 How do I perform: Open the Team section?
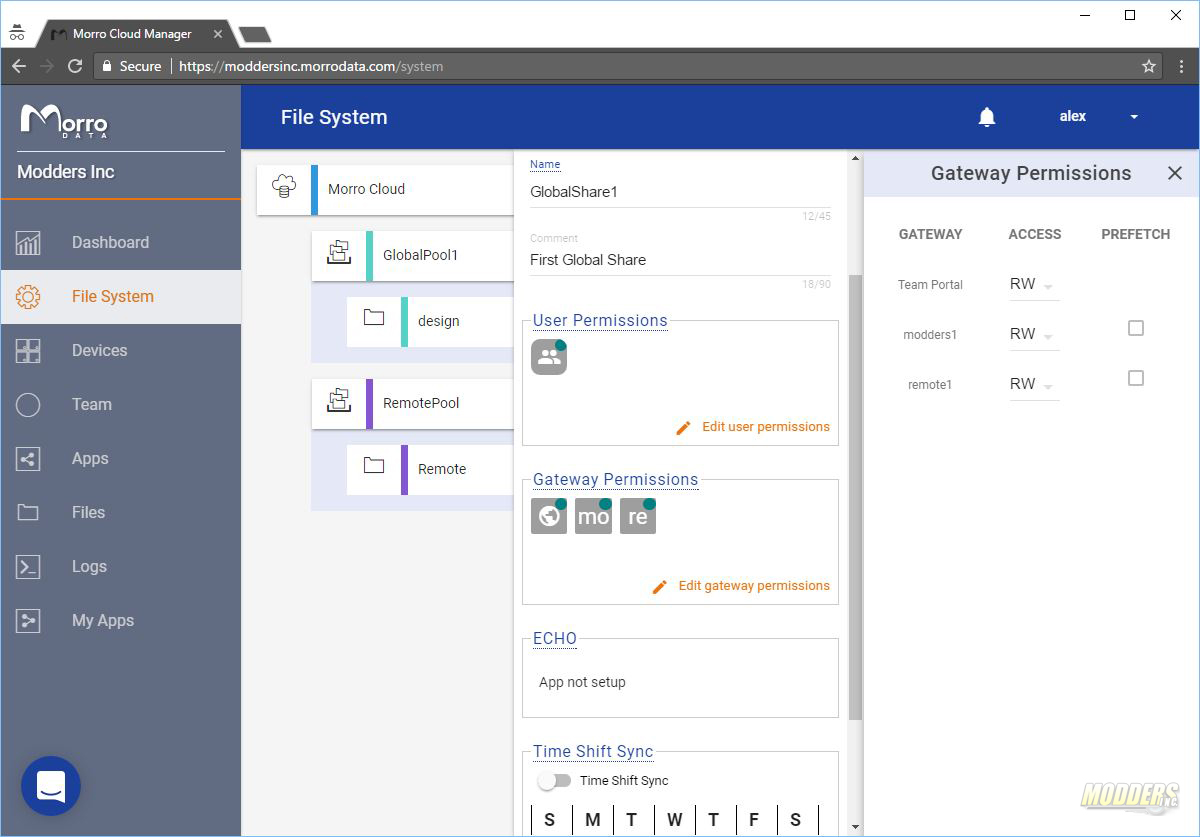pyautogui.click(x=121, y=405)
